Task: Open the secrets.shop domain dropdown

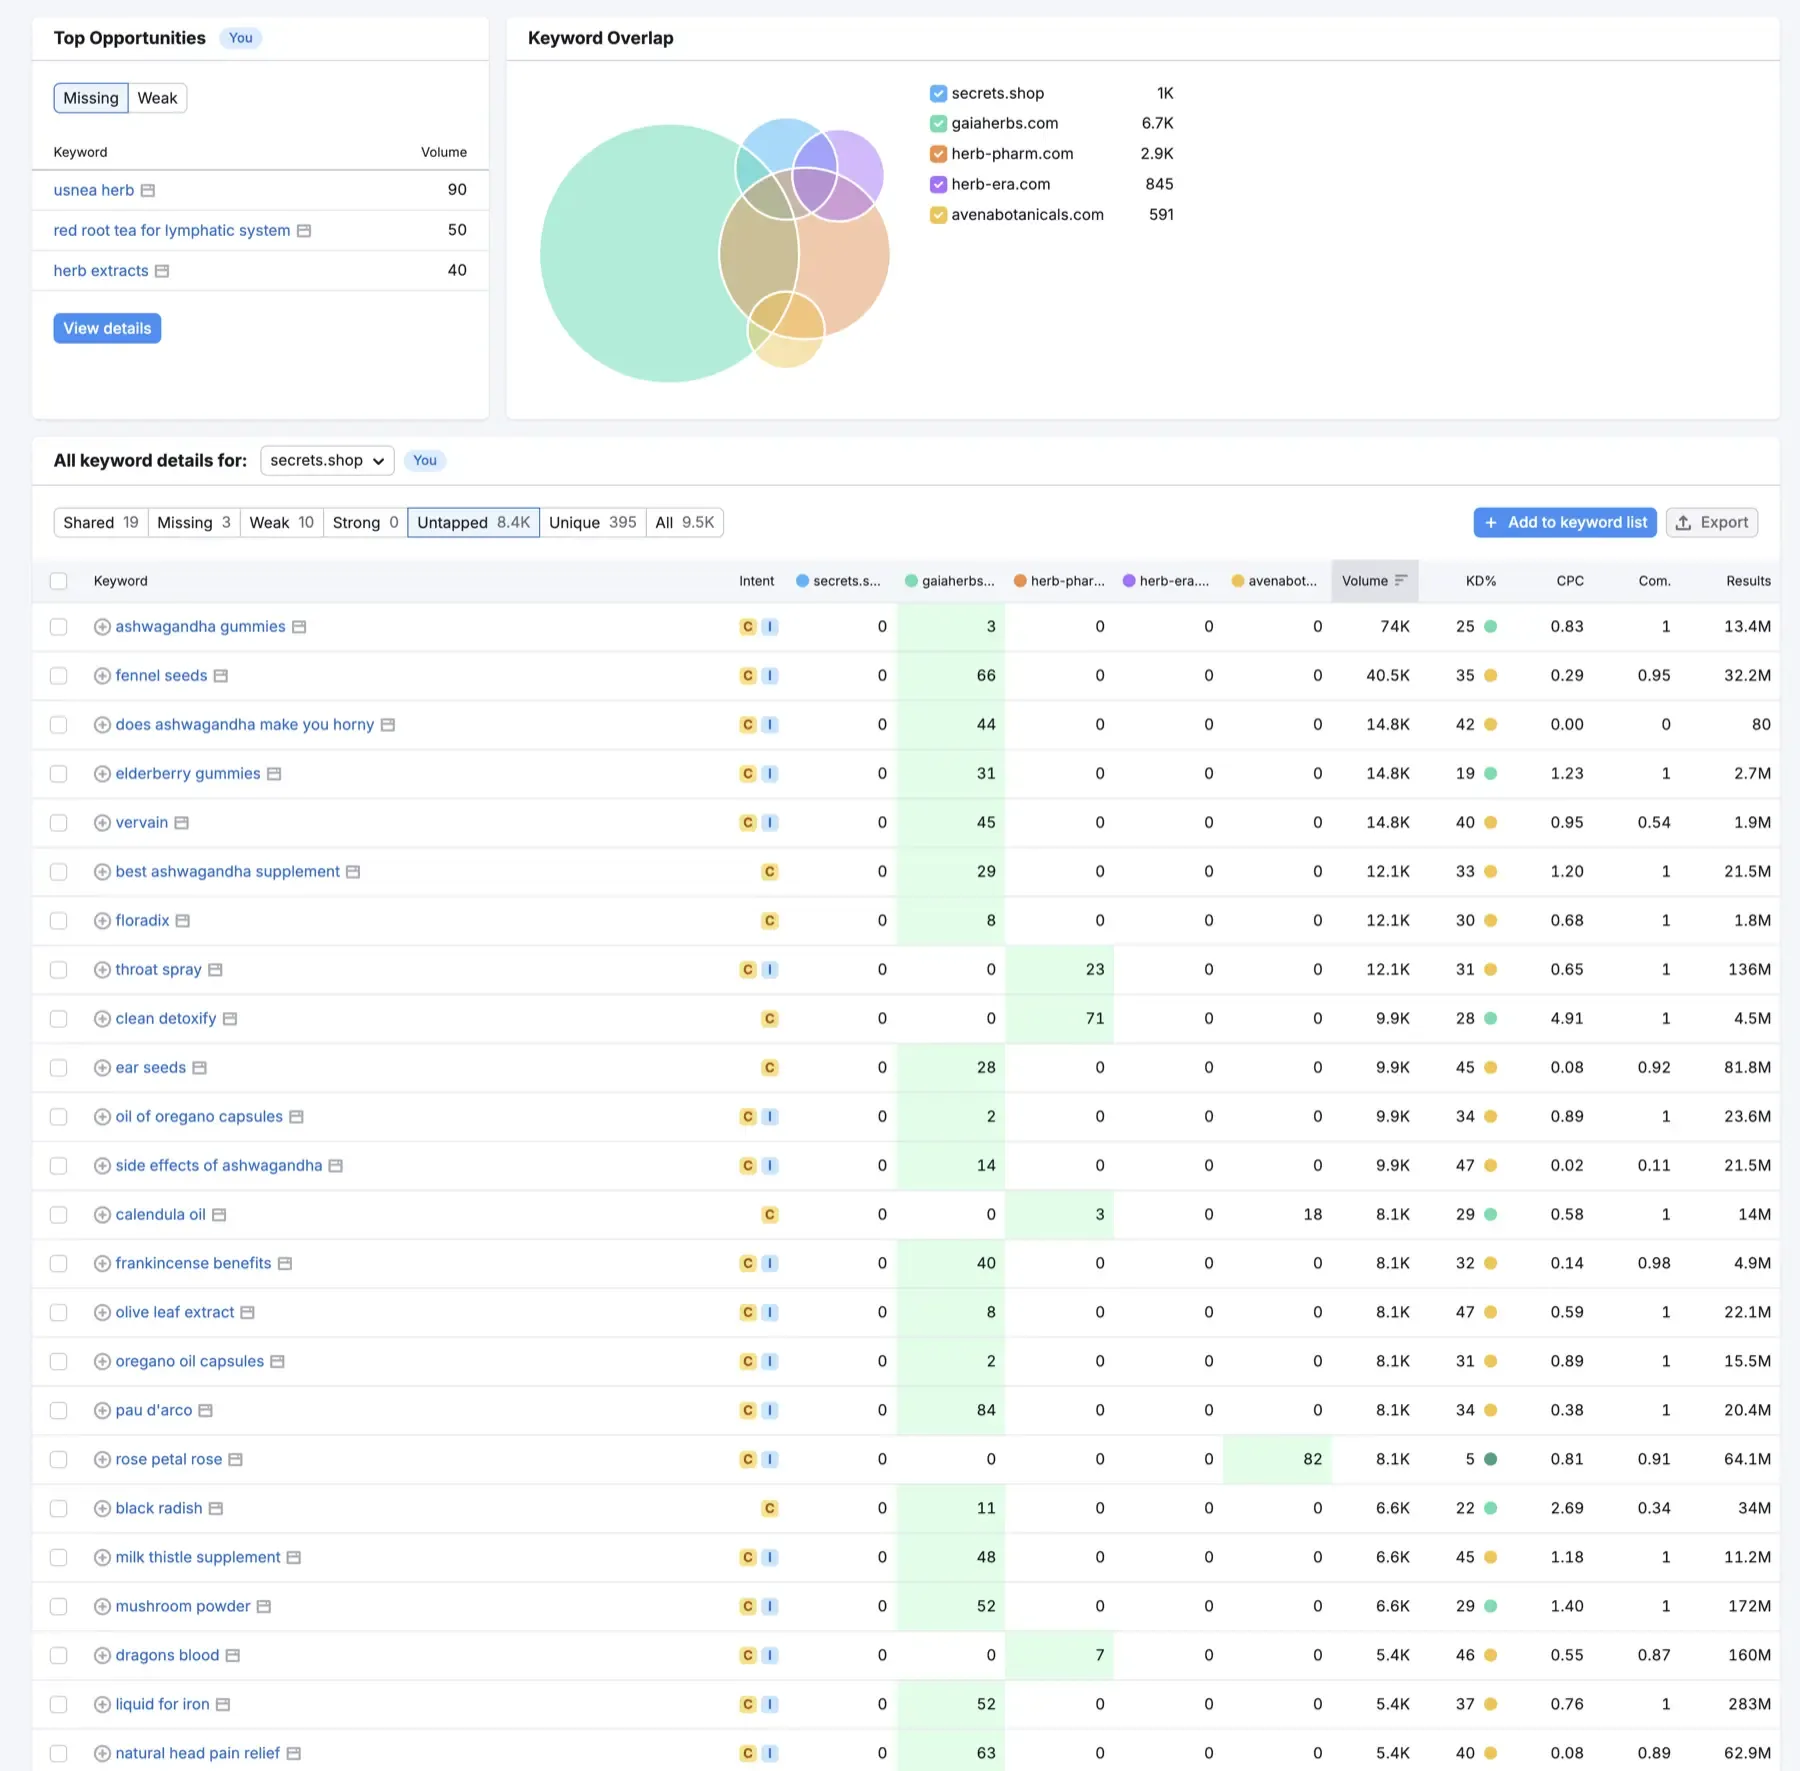Action: pyautogui.click(x=327, y=460)
